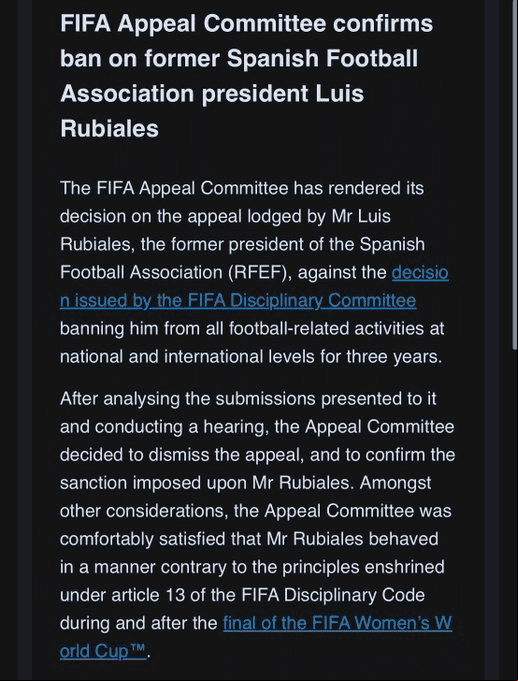The height and width of the screenshot is (681, 518).
Task: Open the final of the FIFA Women's World Cup link
Action: point(337,623)
